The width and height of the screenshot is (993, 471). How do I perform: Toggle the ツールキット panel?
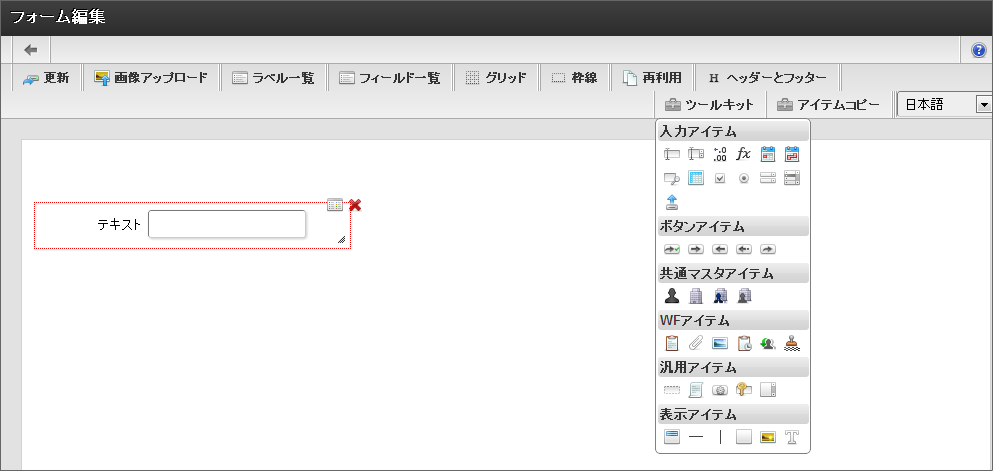pos(710,104)
